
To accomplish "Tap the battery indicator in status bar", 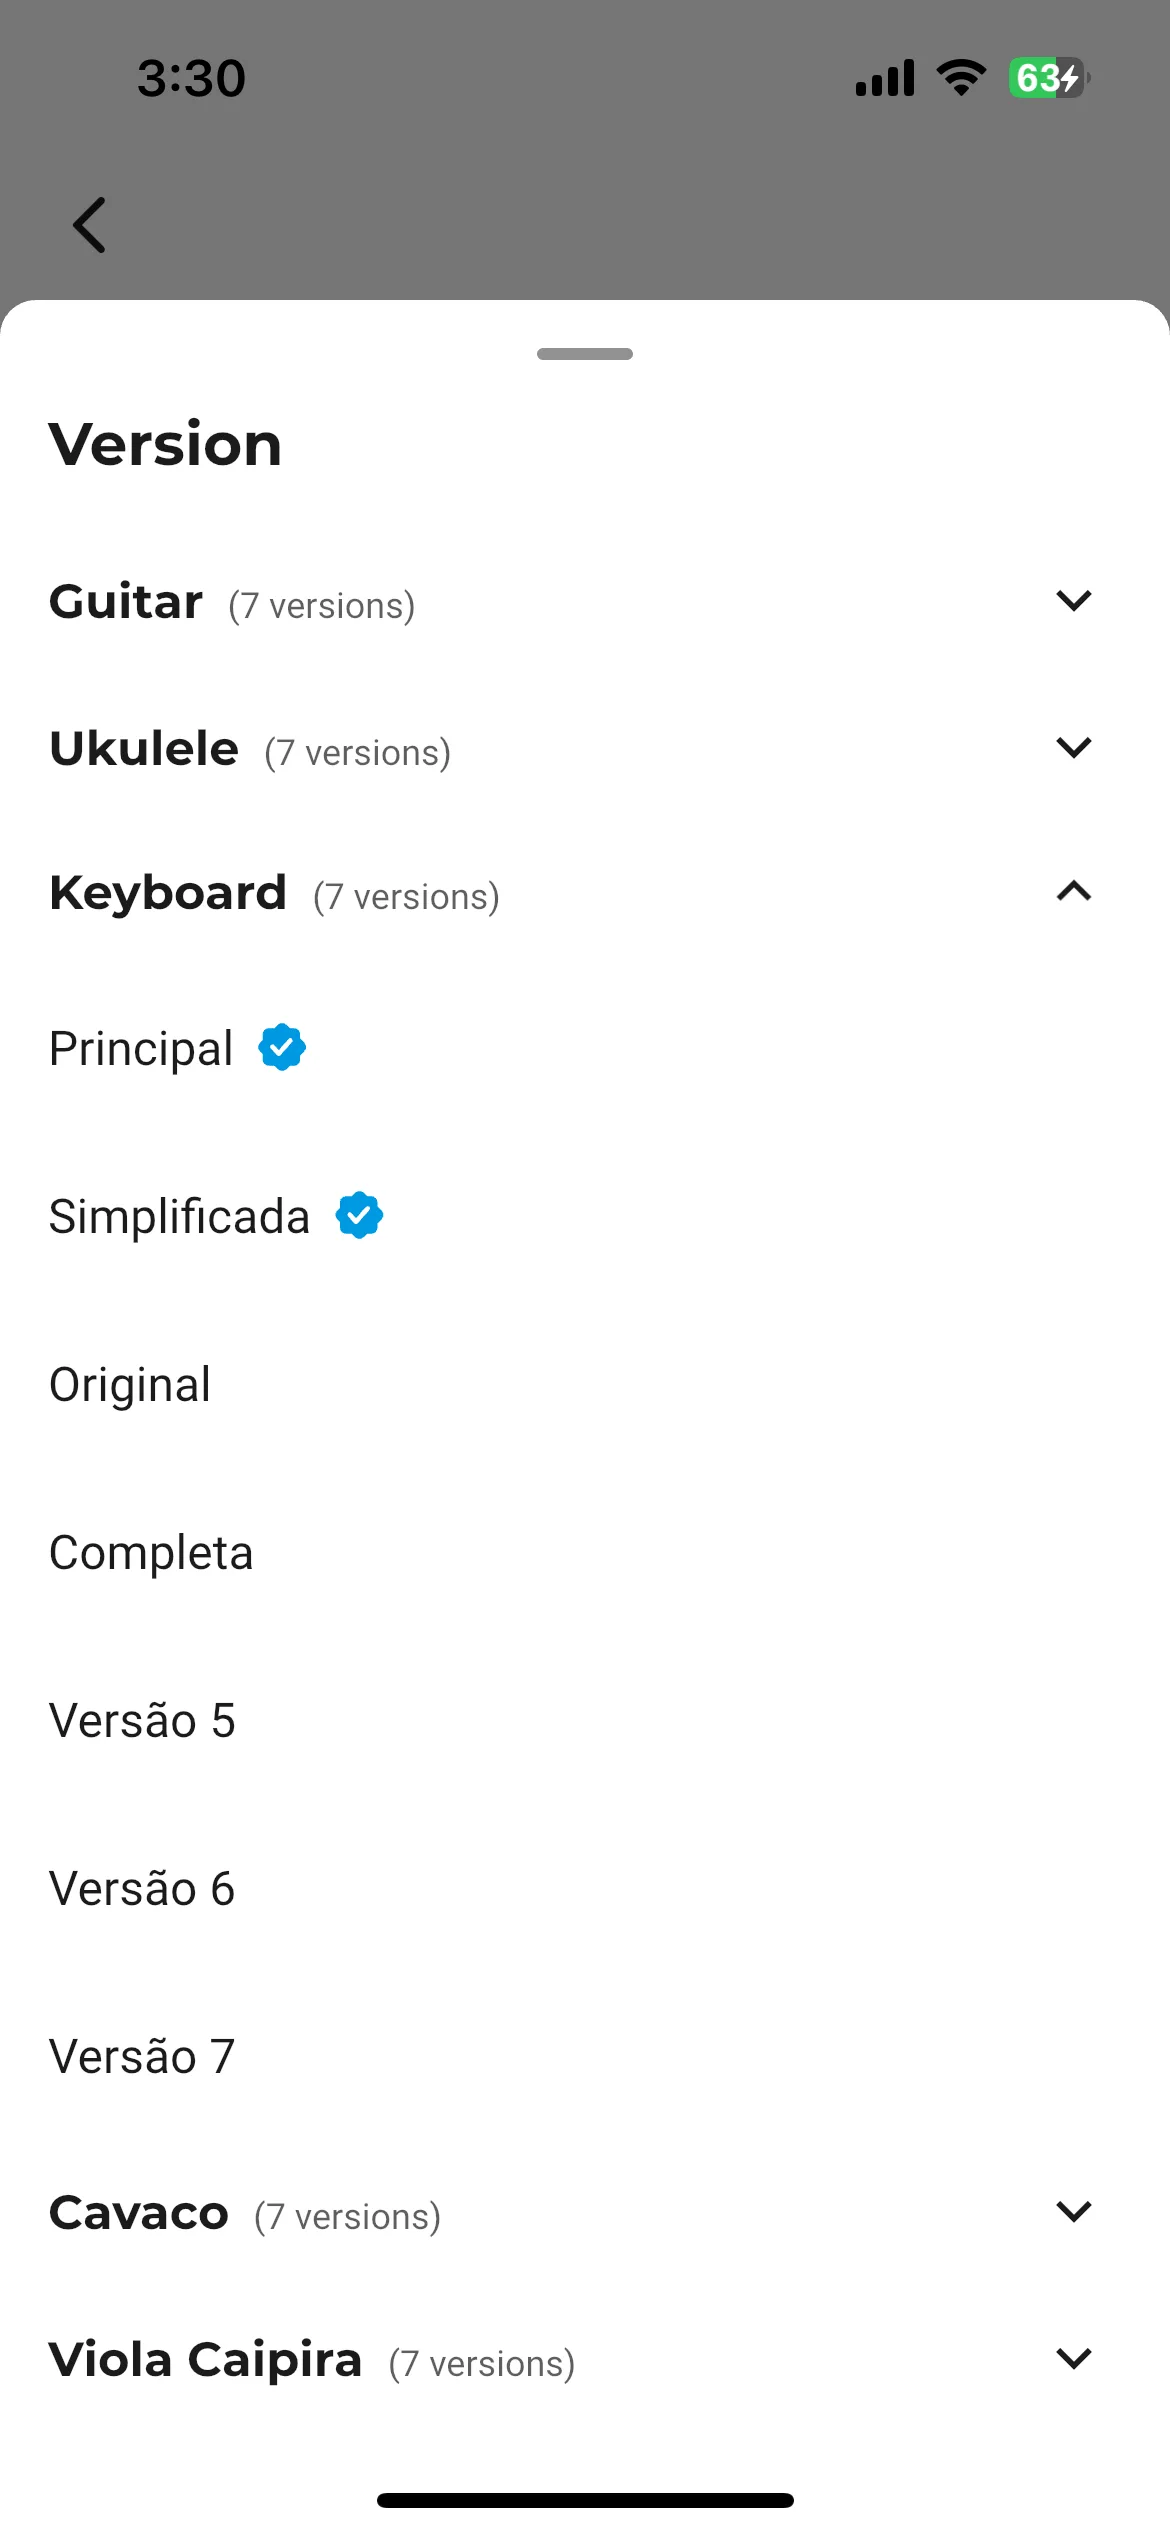I will pyautogui.click(x=1049, y=77).
